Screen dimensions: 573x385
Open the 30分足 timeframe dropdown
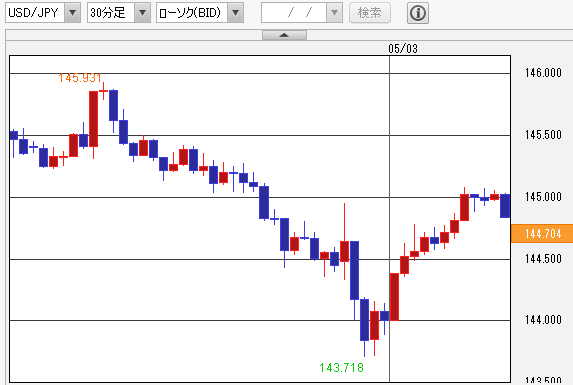point(143,13)
